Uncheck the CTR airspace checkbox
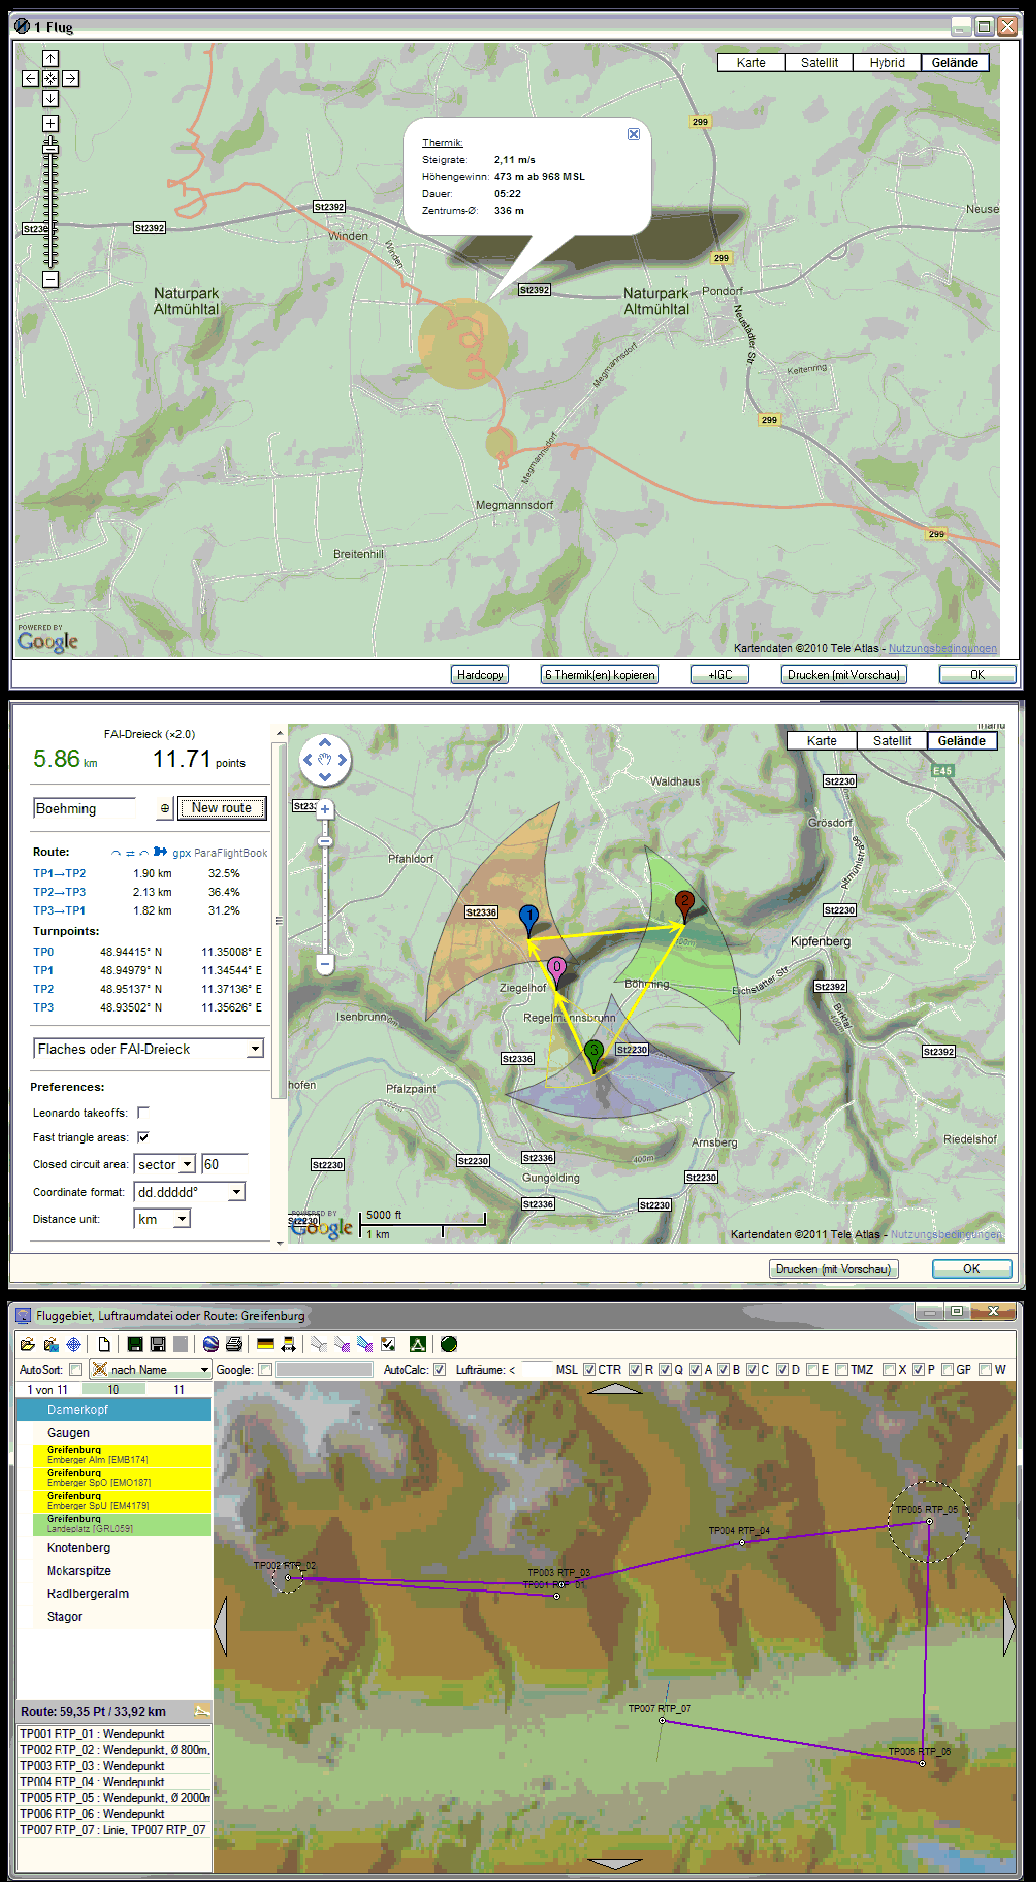The height and width of the screenshot is (1882, 1036). coord(589,1370)
